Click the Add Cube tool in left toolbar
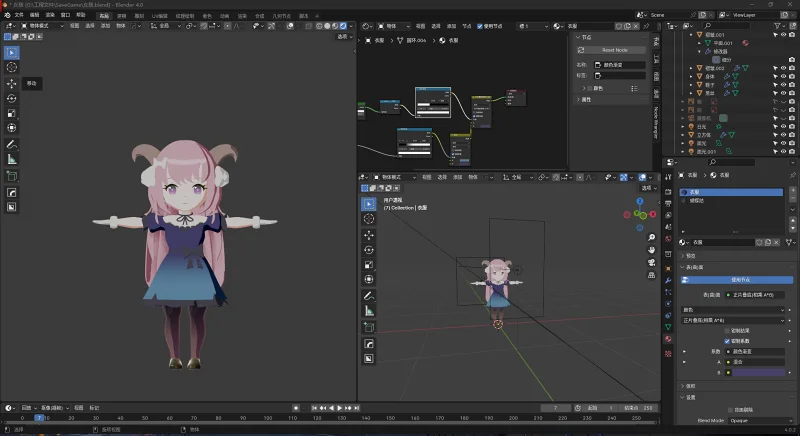The image size is (800, 436). click(12, 176)
